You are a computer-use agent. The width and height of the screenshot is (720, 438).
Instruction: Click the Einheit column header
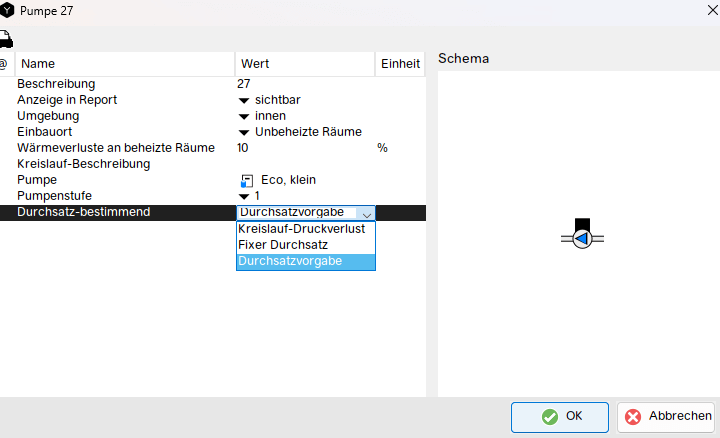400,64
